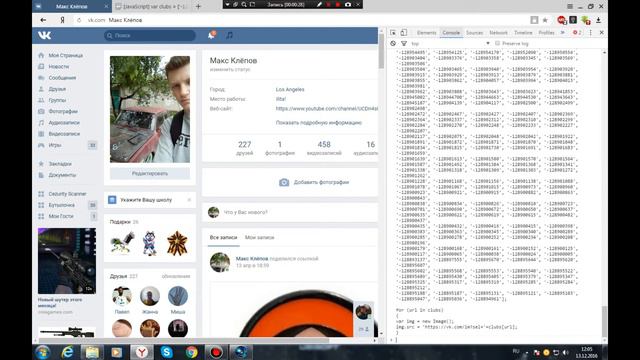Expand more DevTools tabs with the chevron
The height and width of the screenshot is (360, 640).
tap(563, 33)
